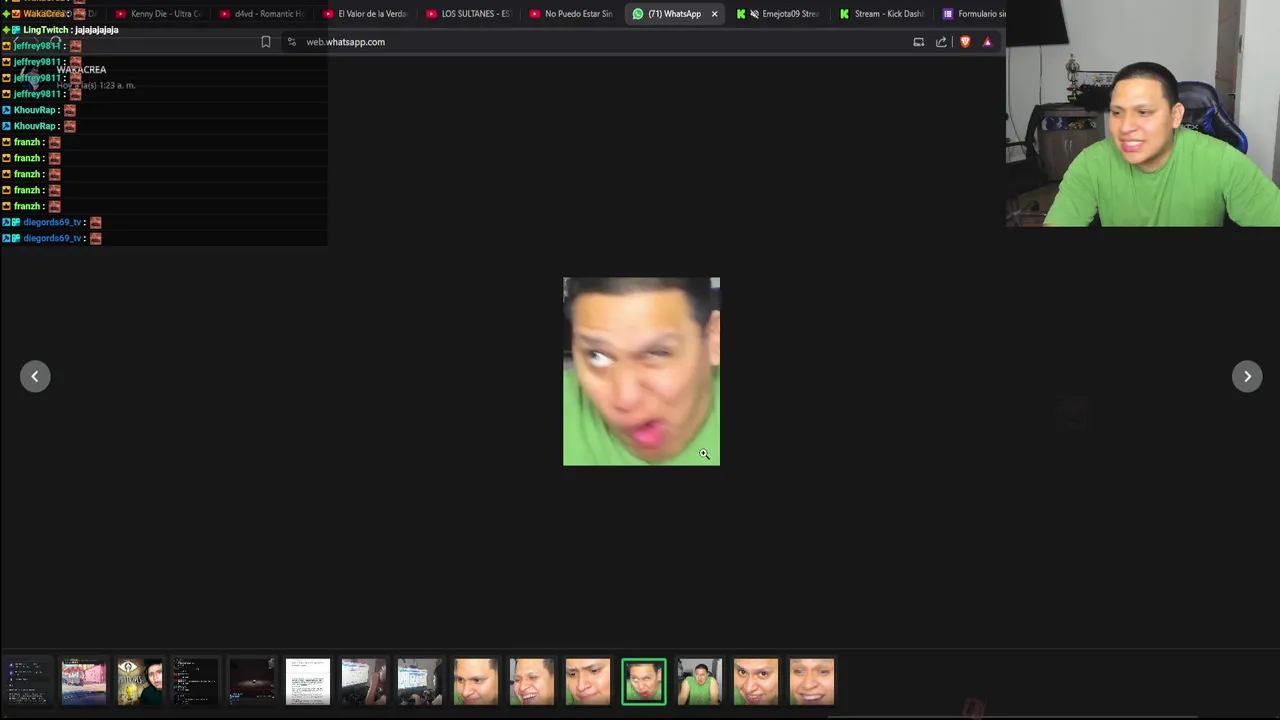
Task: Click the share page icon in address bar
Action: point(941,42)
